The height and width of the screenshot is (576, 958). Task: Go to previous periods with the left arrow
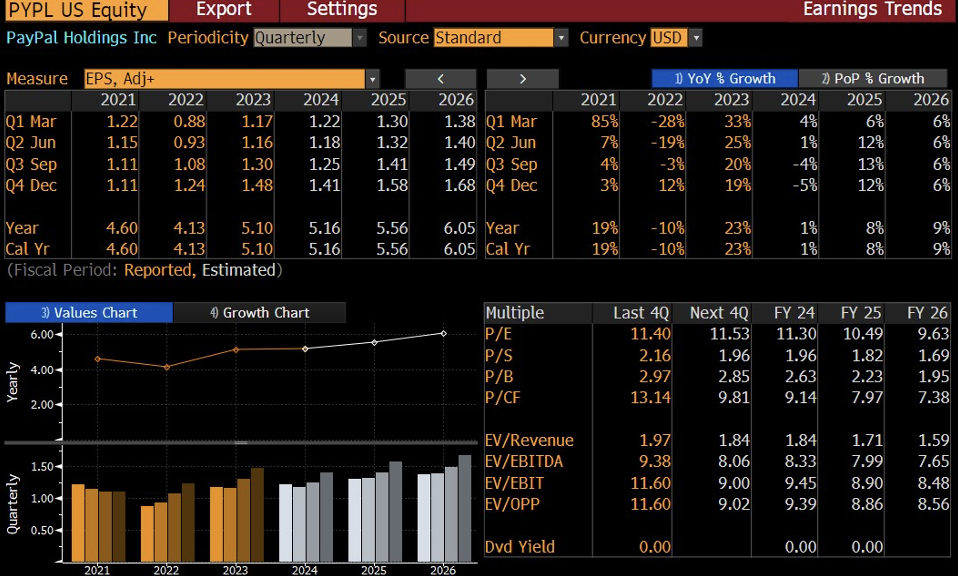click(x=441, y=79)
